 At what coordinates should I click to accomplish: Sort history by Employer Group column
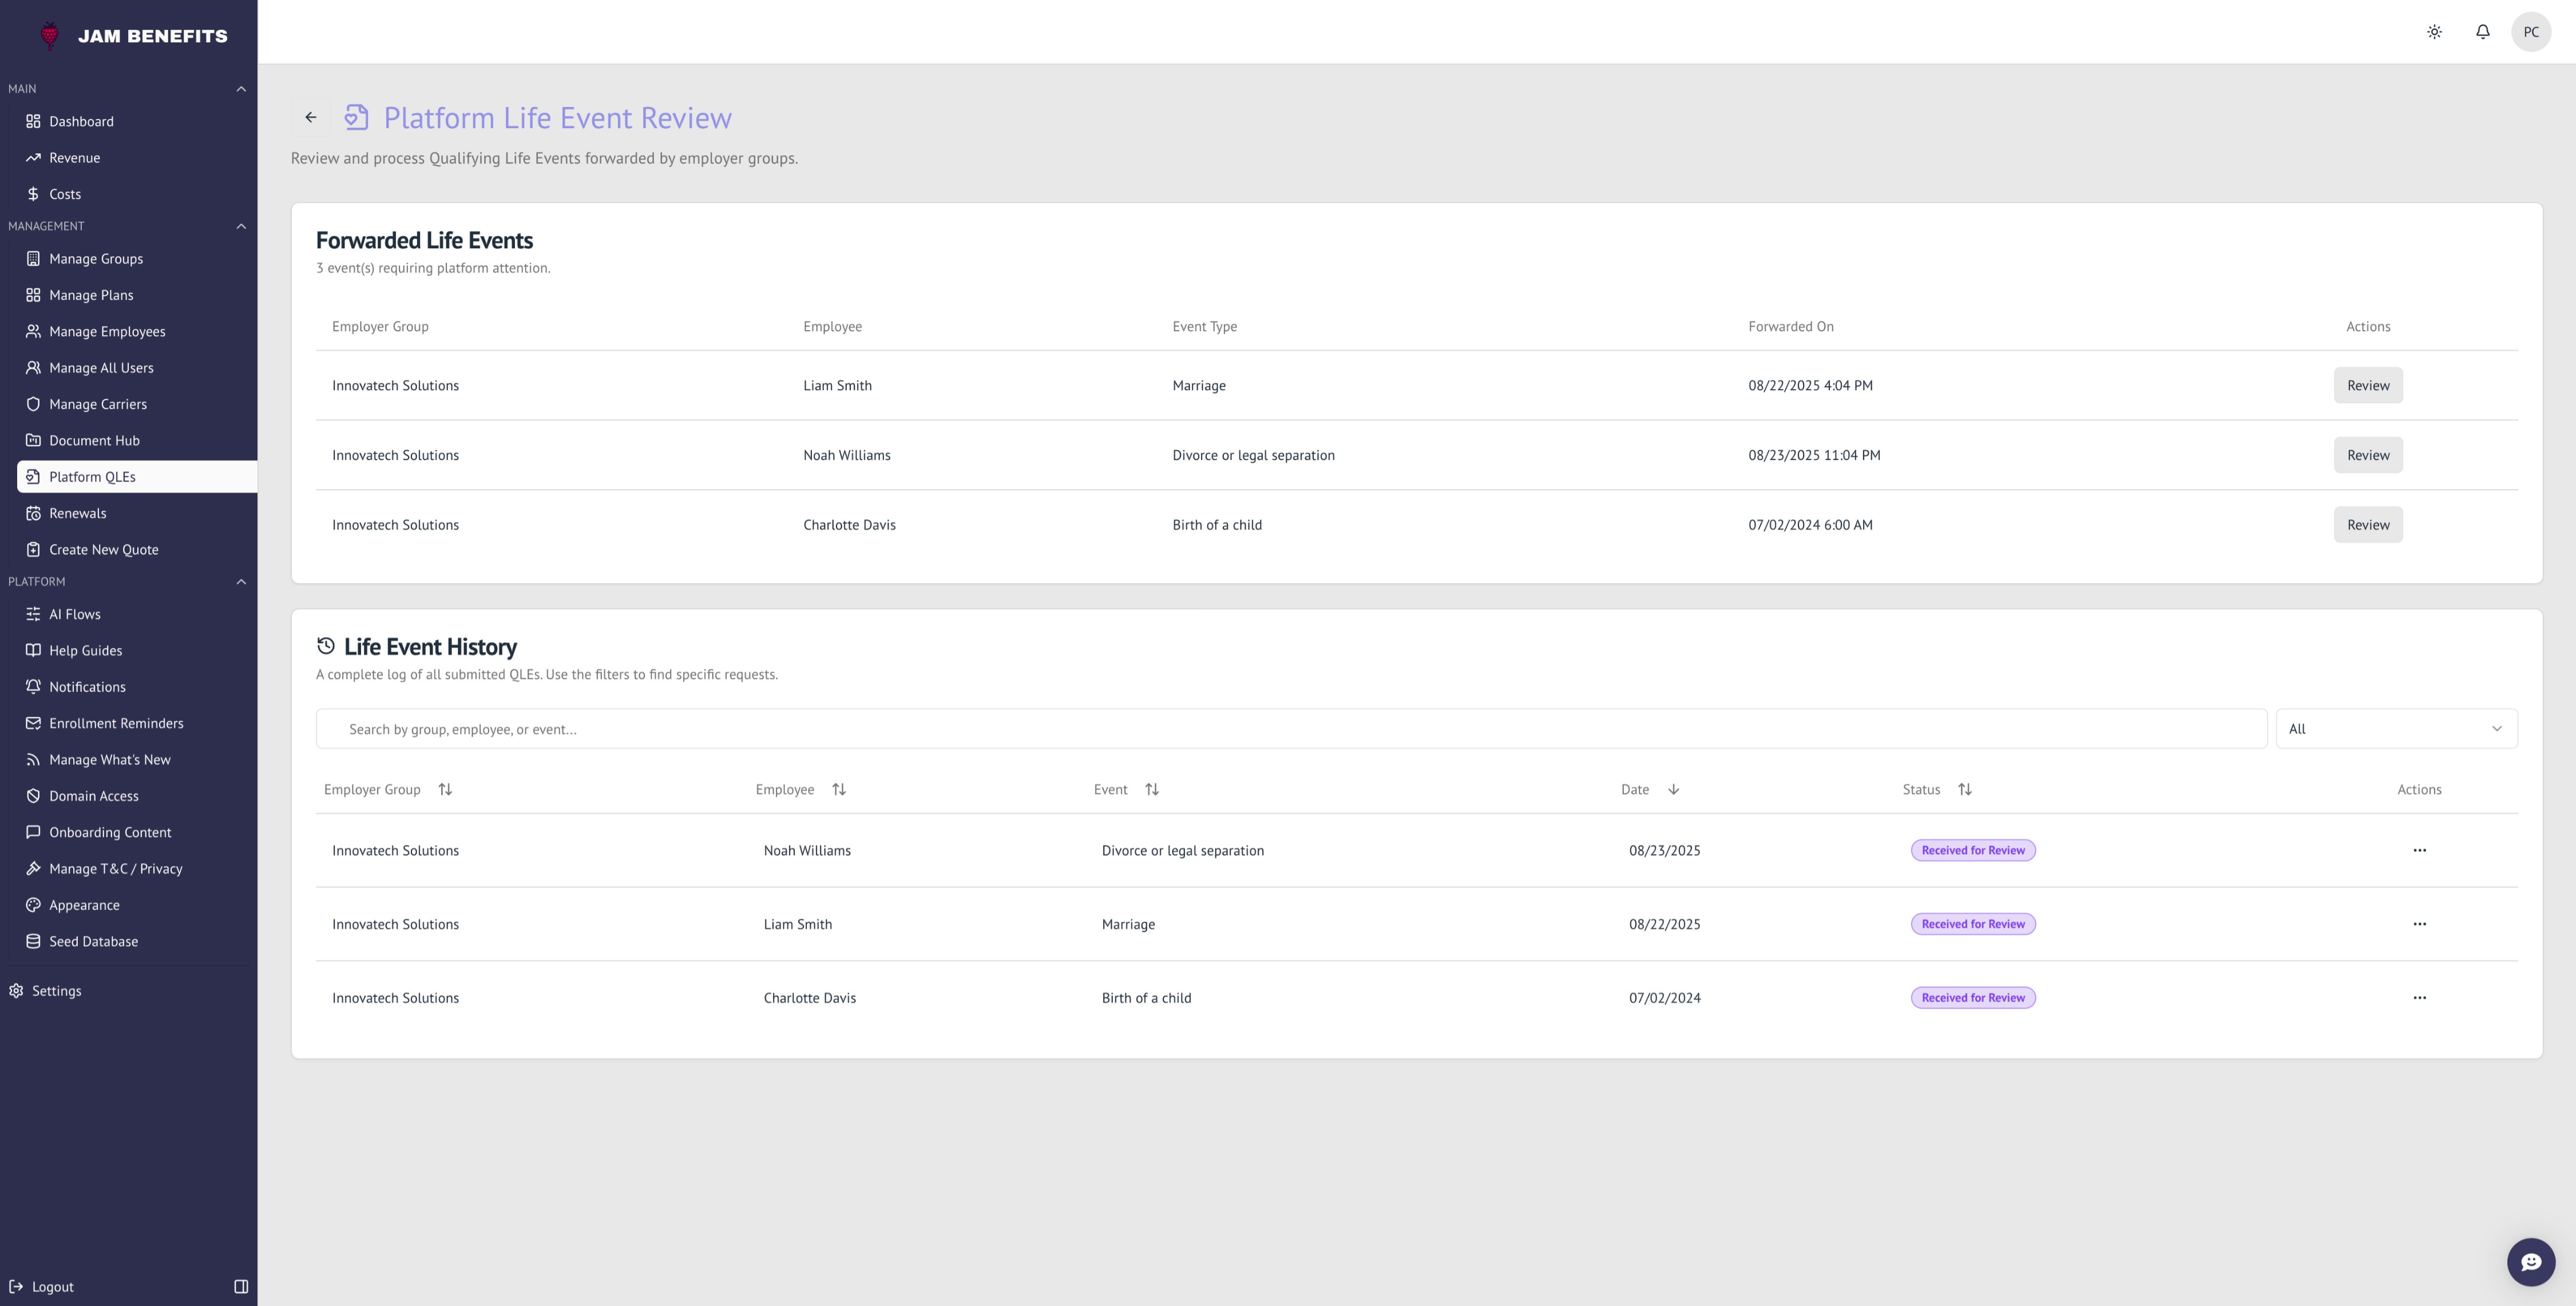click(x=445, y=789)
